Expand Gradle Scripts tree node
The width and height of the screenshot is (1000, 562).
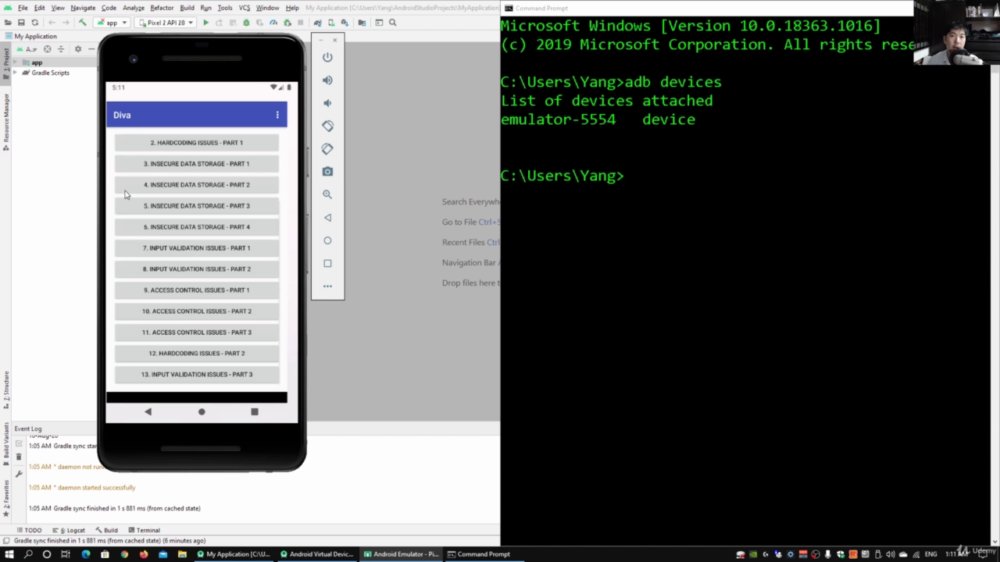coord(15,73)
